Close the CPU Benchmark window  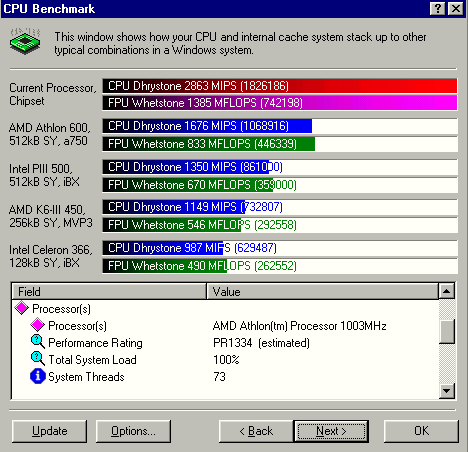[x=456, y=8]
